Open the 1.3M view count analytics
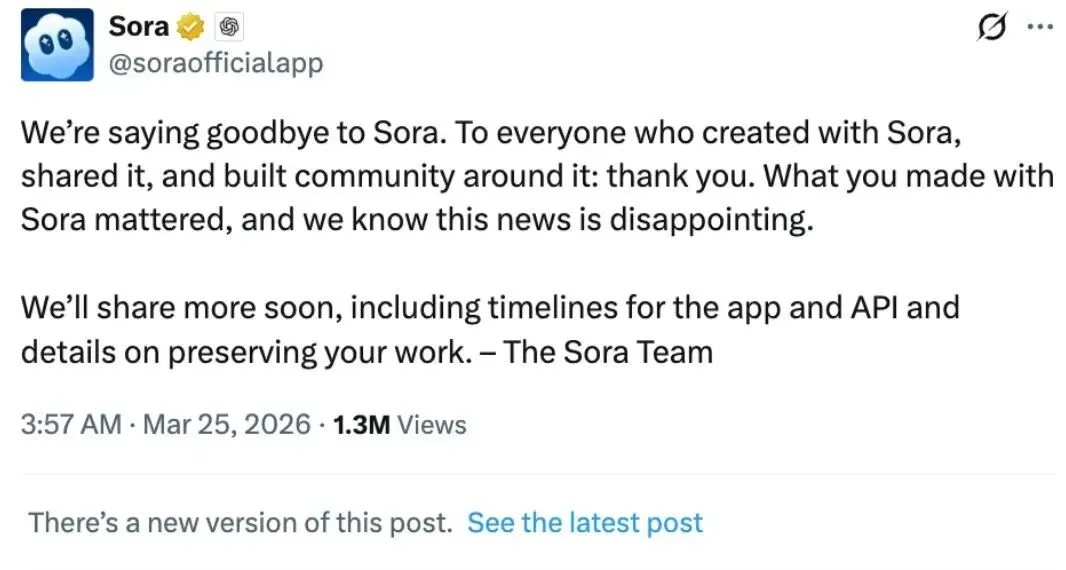Image resolution: width=1066 pixels, height=570 pixels. pos(359,424)
